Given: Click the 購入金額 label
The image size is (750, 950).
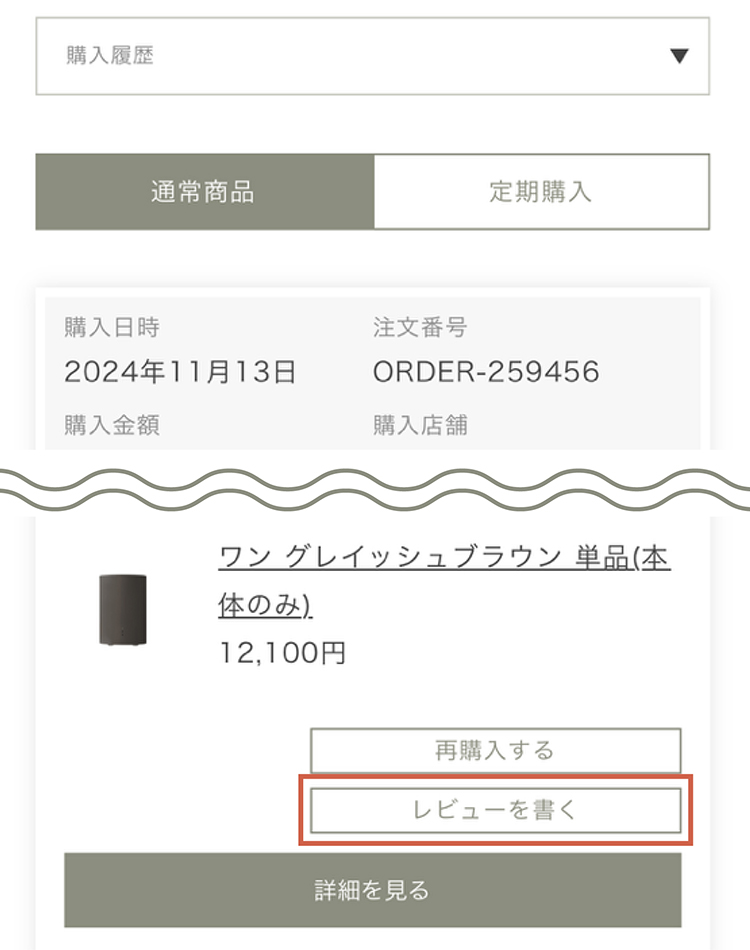Looking at the screenshot, I should pos(112,425).
